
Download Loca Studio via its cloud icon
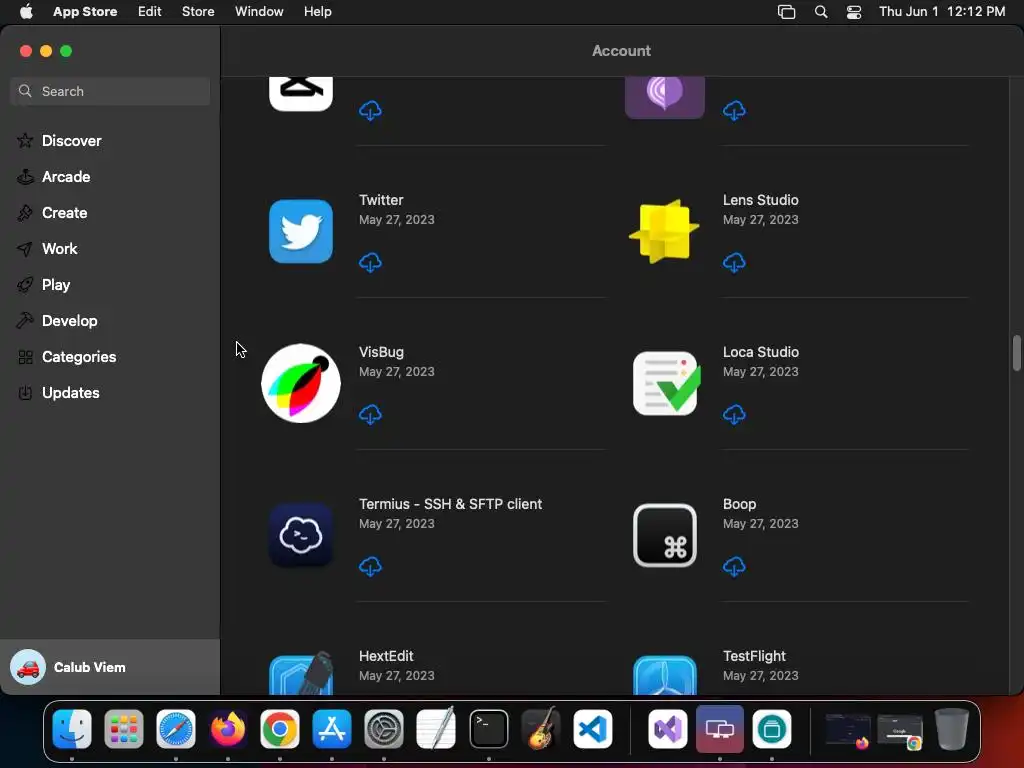coord(734,415)
